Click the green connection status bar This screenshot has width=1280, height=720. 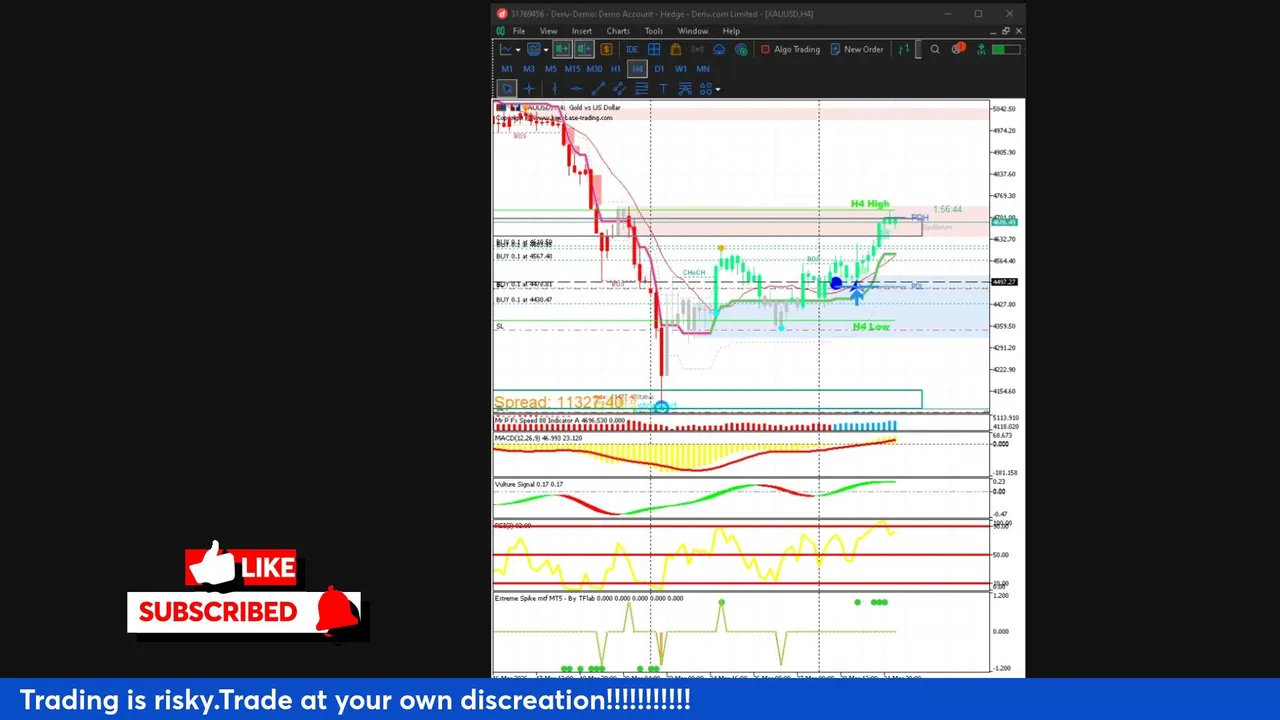pos(1007,49)
